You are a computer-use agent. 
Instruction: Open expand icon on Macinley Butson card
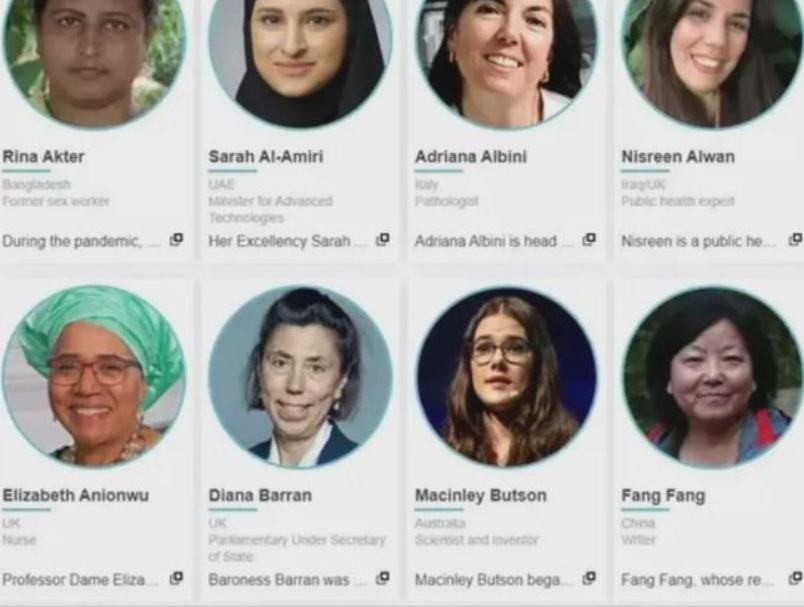(x=589, y=578)
